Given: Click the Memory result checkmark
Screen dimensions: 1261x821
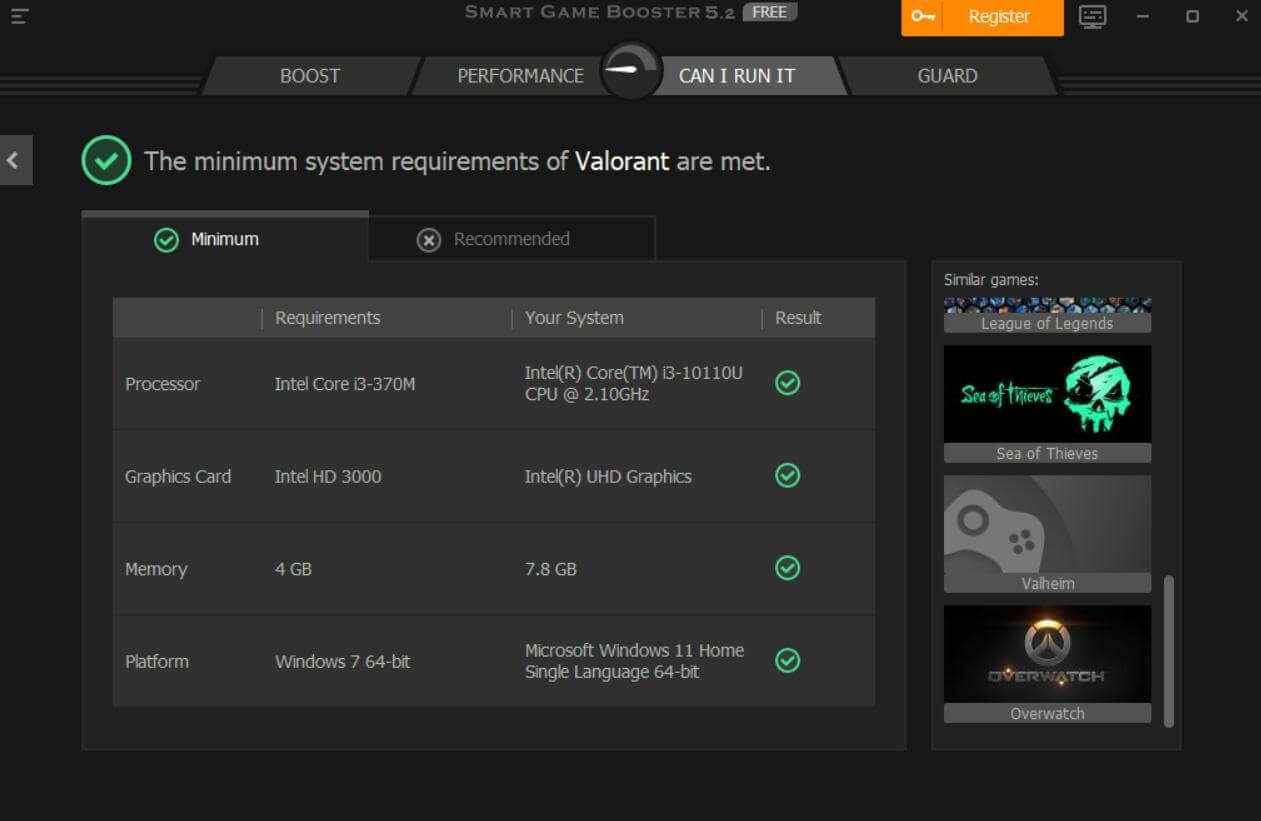Looking at the screenshot, I should 788,568.
